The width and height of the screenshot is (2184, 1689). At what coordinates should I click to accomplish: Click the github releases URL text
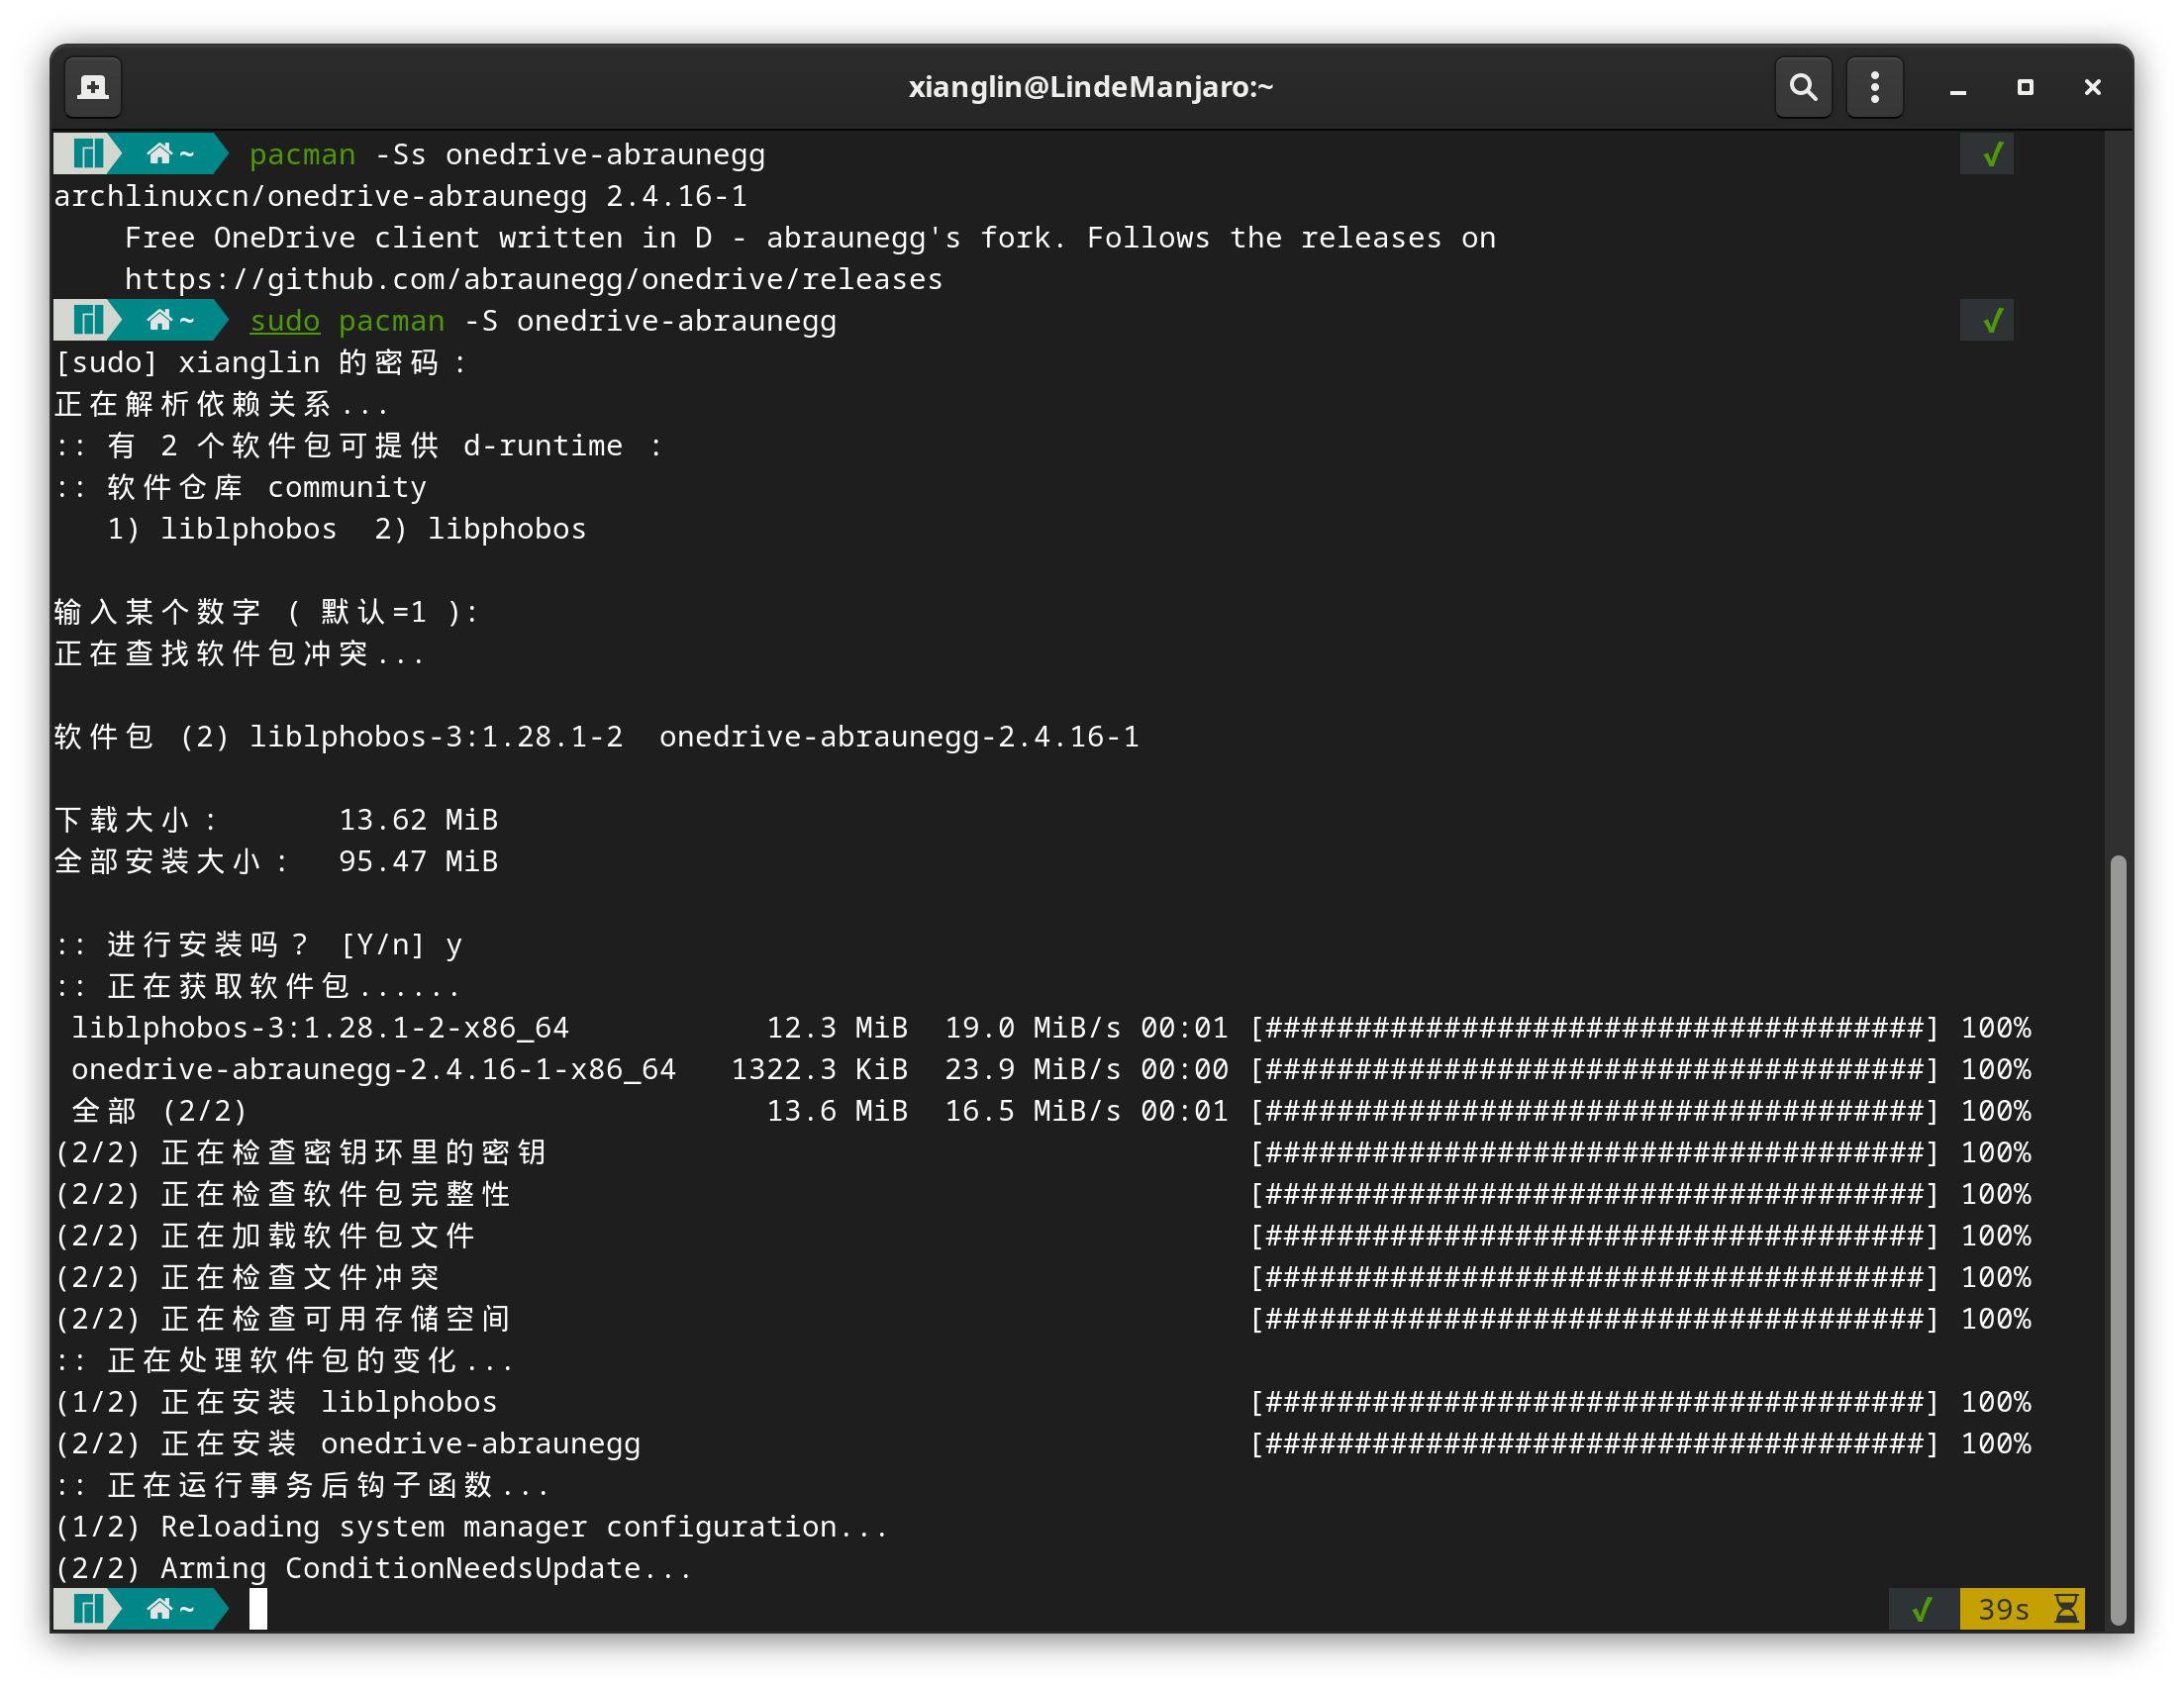click(533, 279)
